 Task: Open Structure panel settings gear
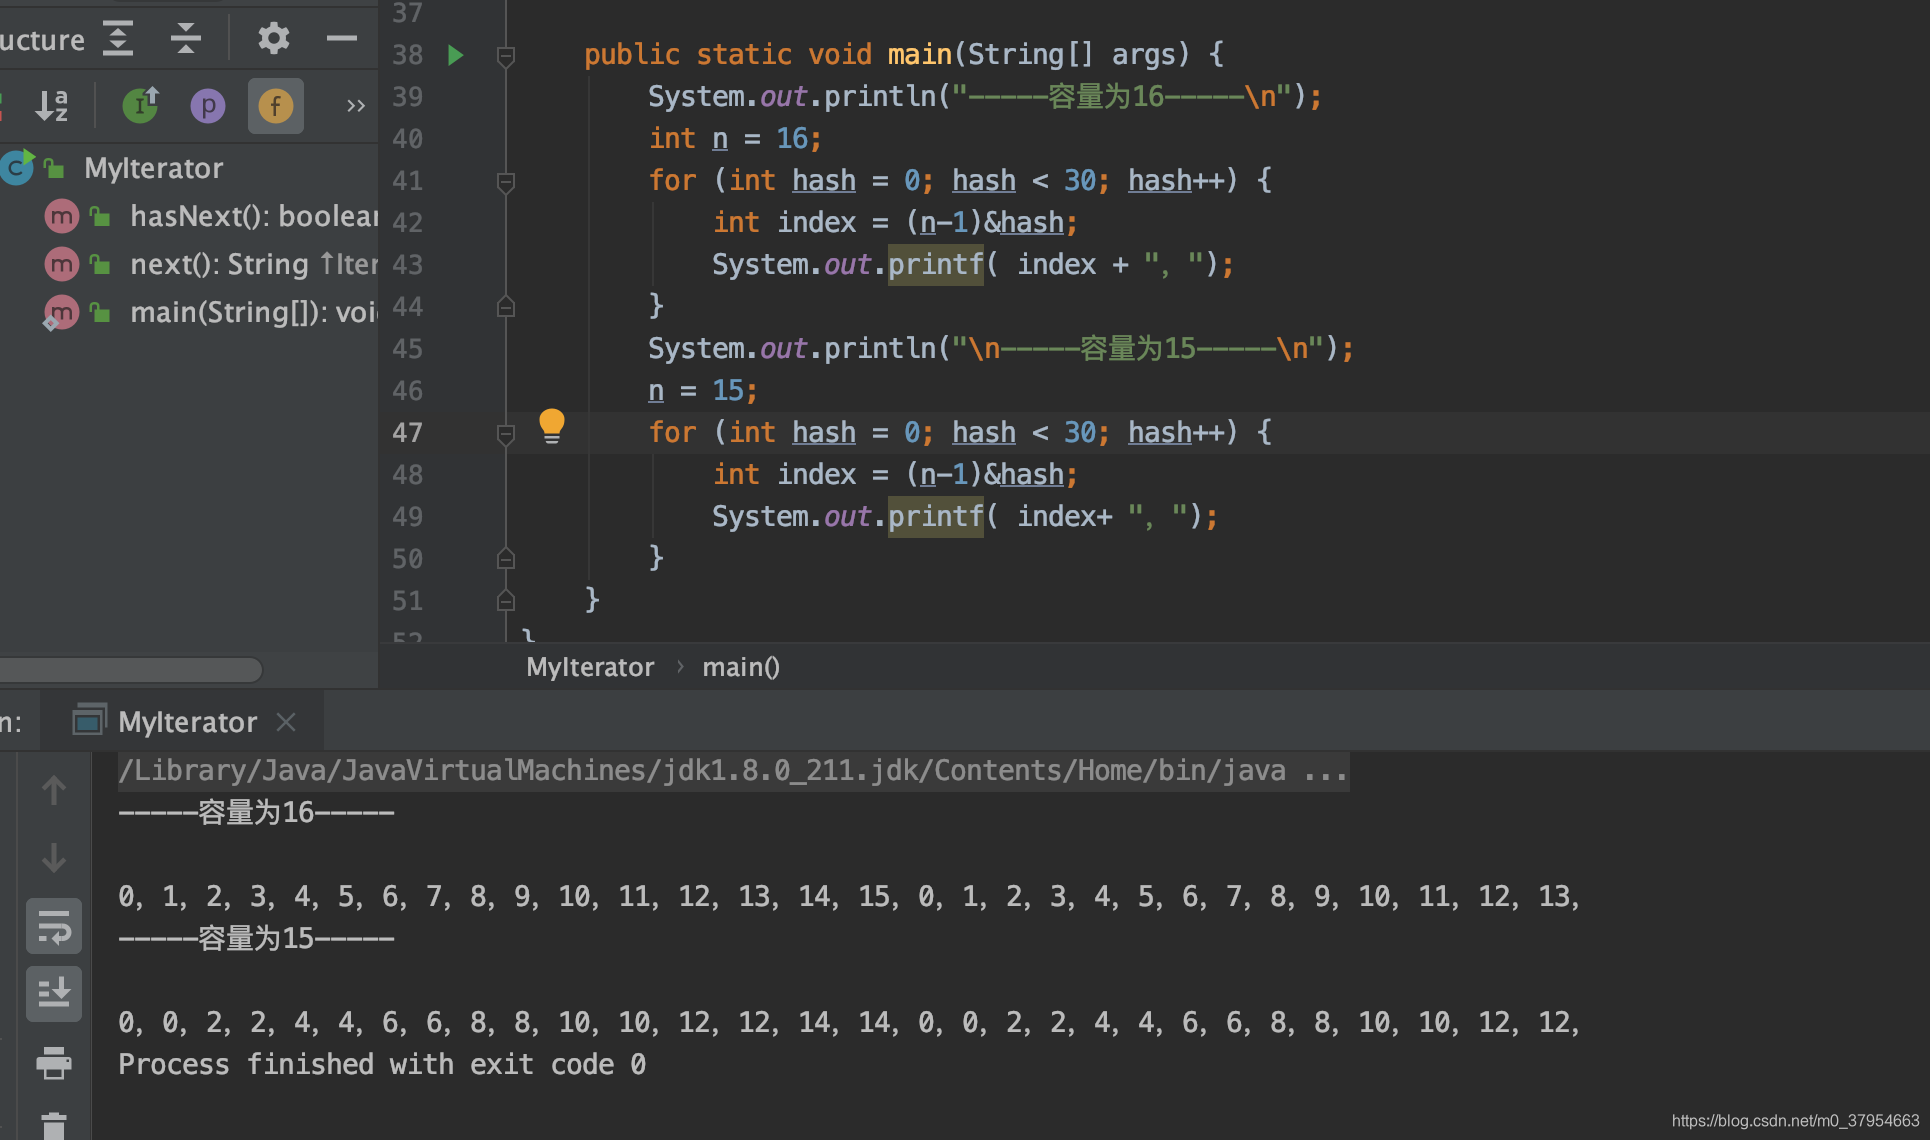point(273,39)
